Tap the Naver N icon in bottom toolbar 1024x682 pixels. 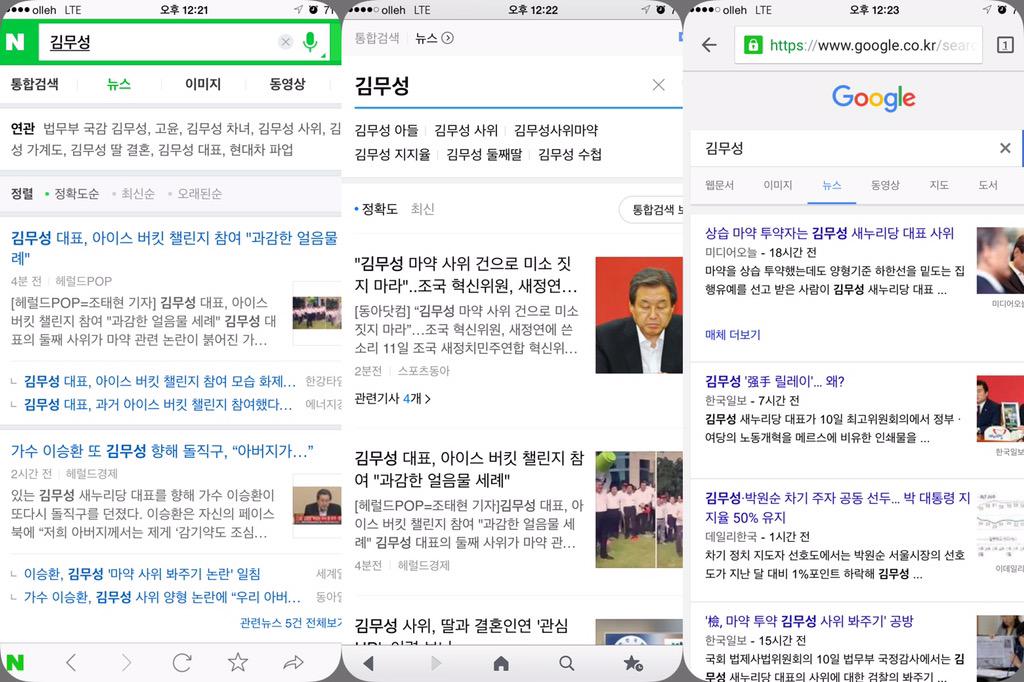(x=14, y=662)
